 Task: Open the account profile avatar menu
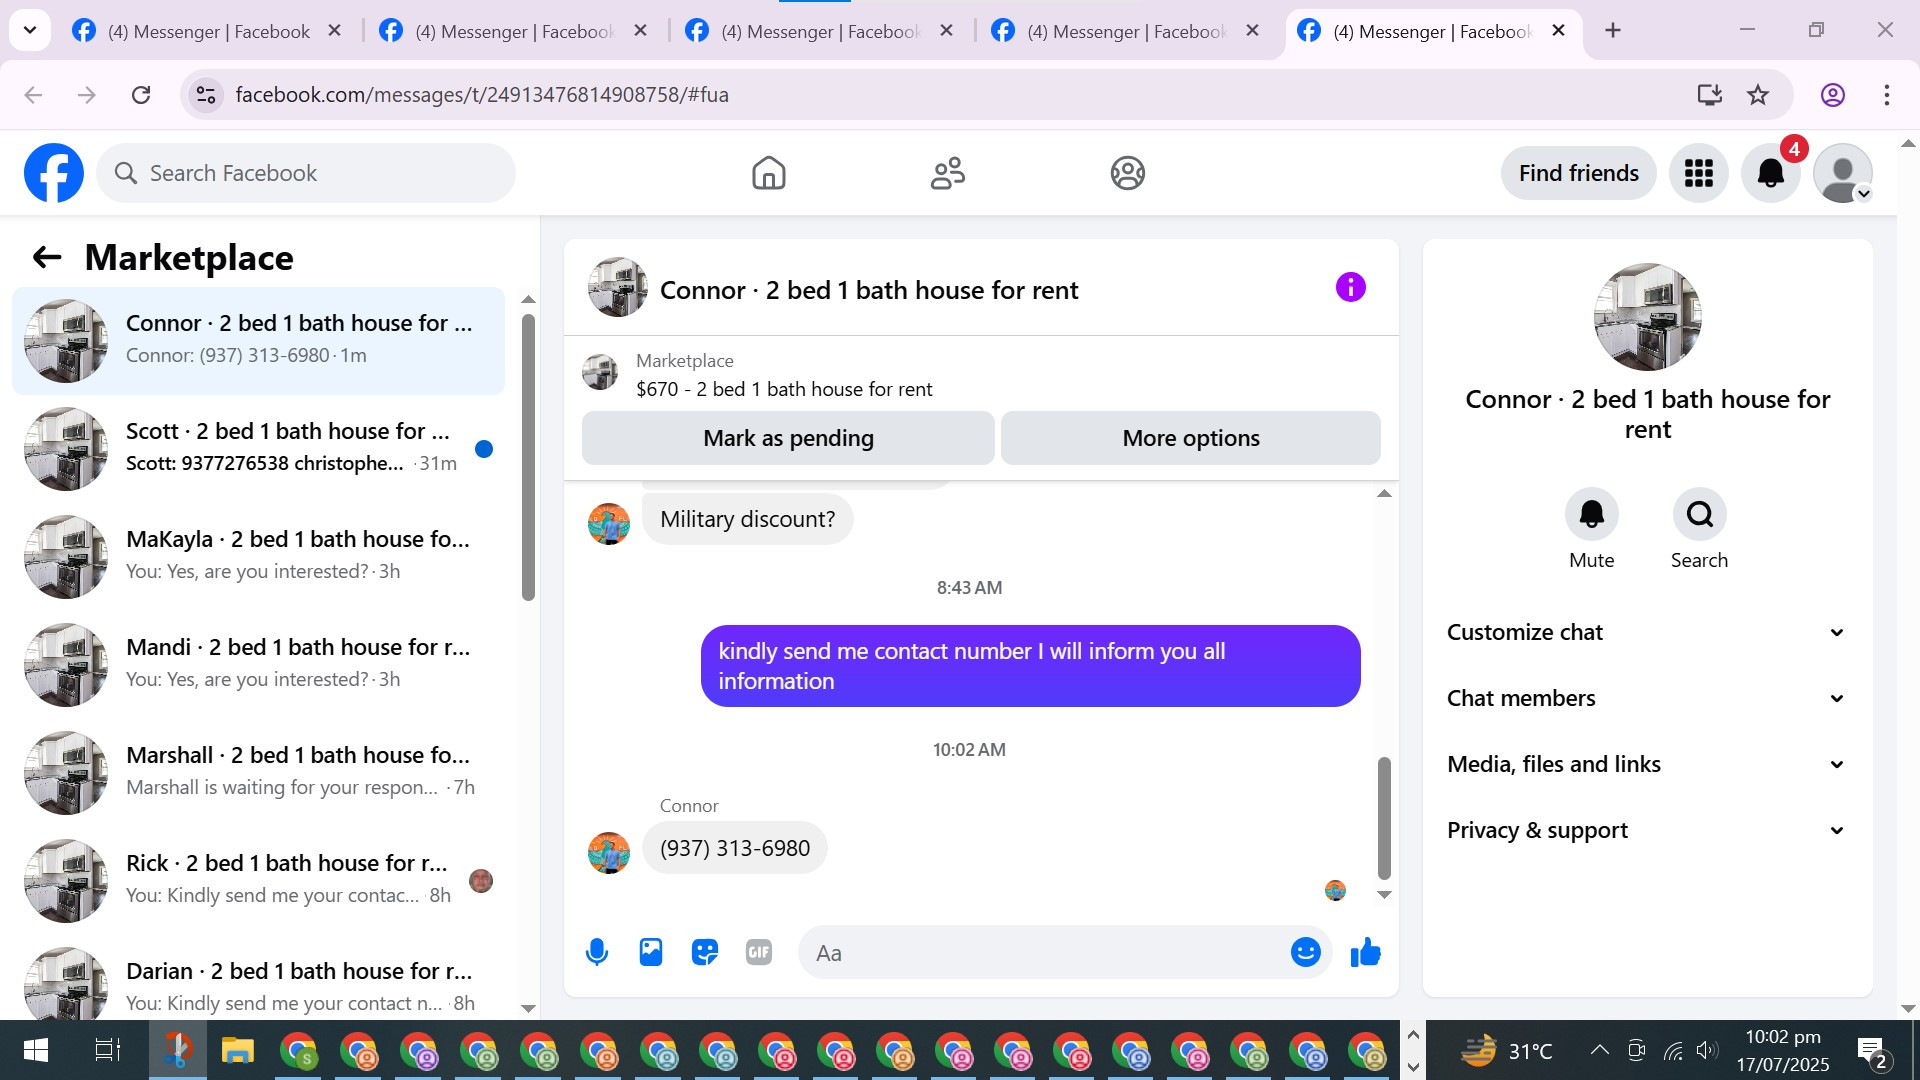pos(1842,173)
